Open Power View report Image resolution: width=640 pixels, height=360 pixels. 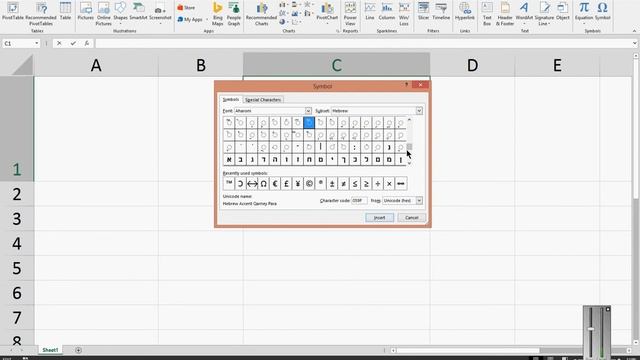(x=350, y=14)
